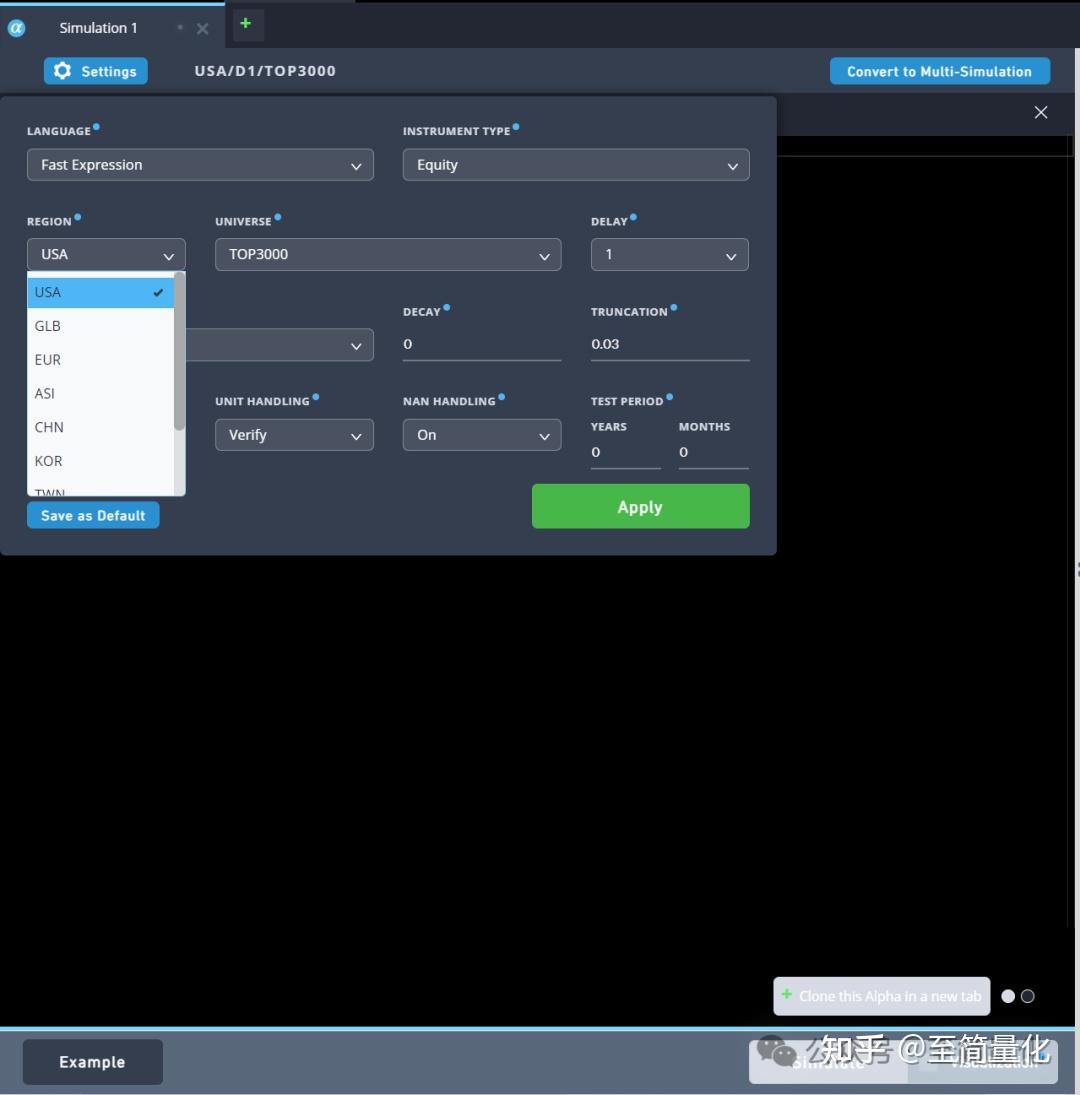The height and width of the screenshot is (1095, 1080).
Task: Click Clone this Alpha in a new tab
Action: 881,996
